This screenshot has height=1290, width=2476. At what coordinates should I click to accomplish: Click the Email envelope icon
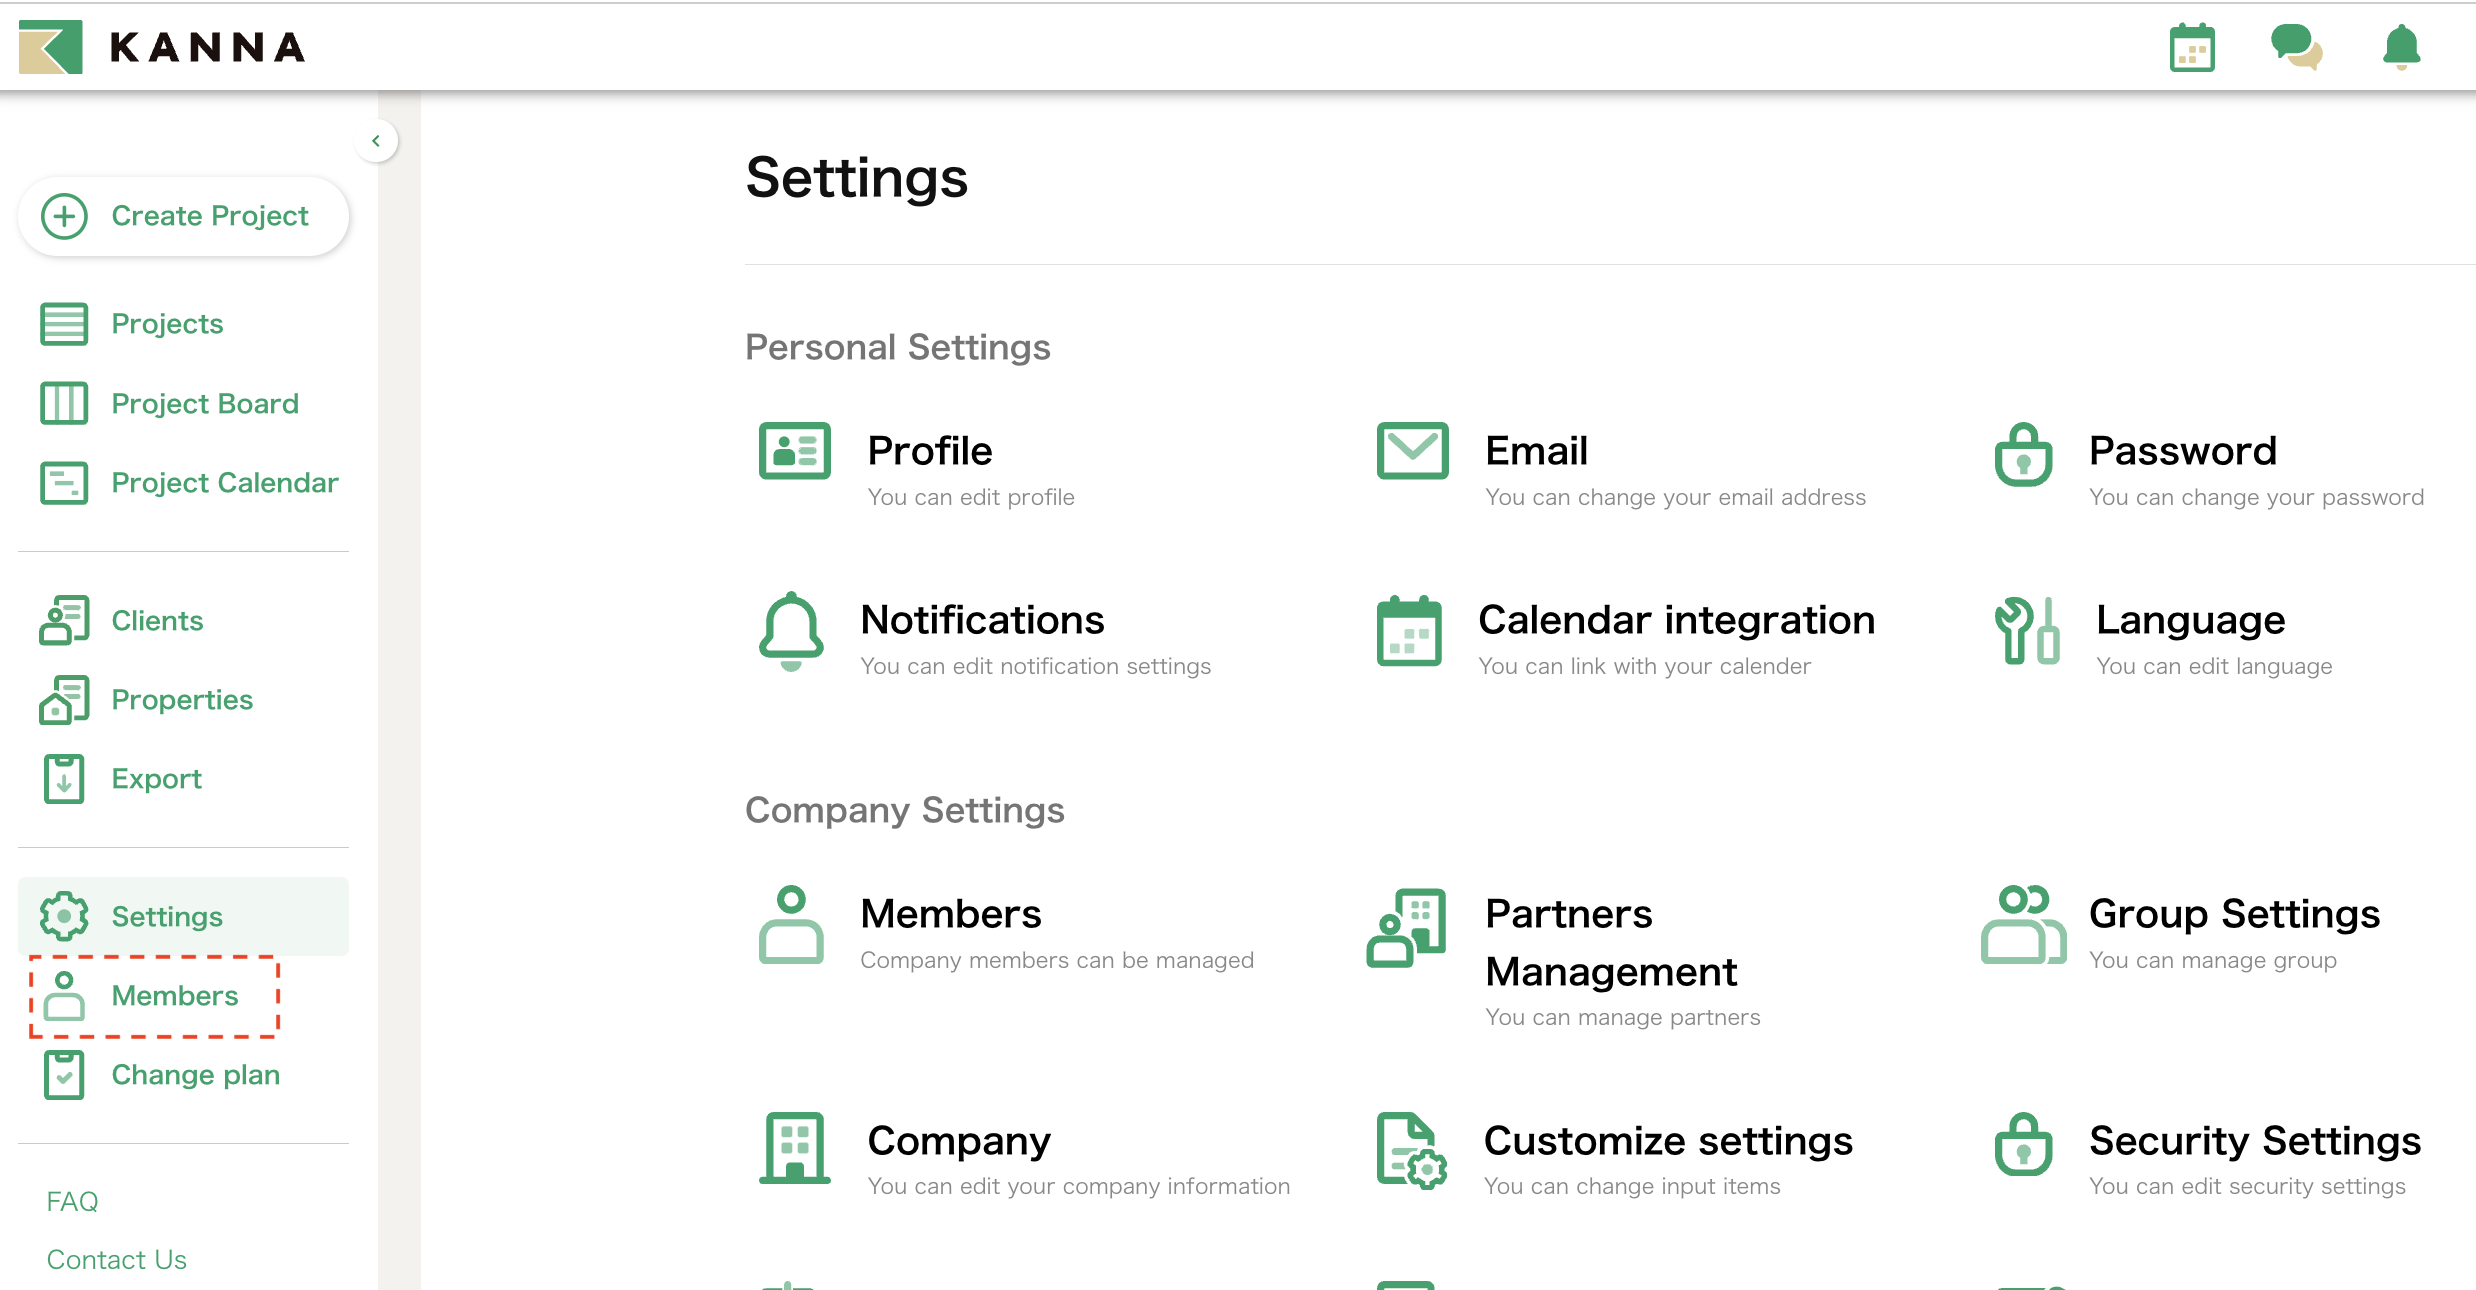coord(1412,451)
